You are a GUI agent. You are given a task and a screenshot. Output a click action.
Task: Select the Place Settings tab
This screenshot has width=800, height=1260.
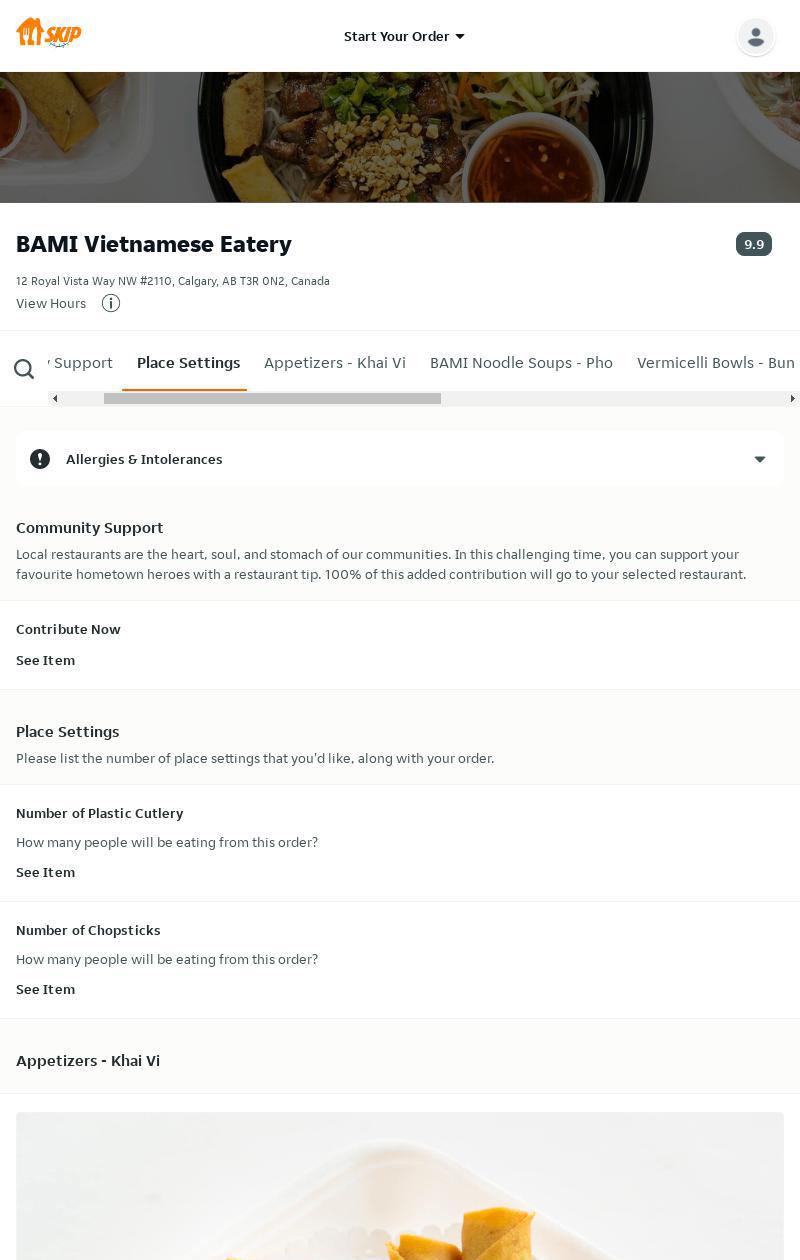click(188, 363)
